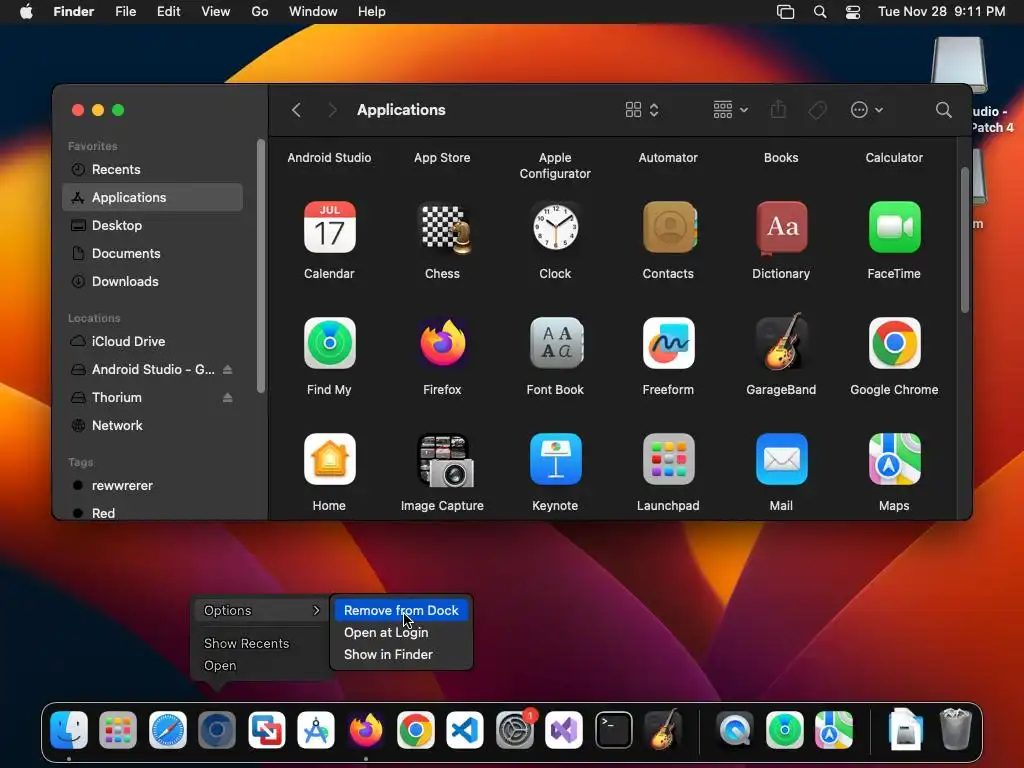
Task: Open QuickTime Player from the Dock
Action: click(x=735, y=730)
